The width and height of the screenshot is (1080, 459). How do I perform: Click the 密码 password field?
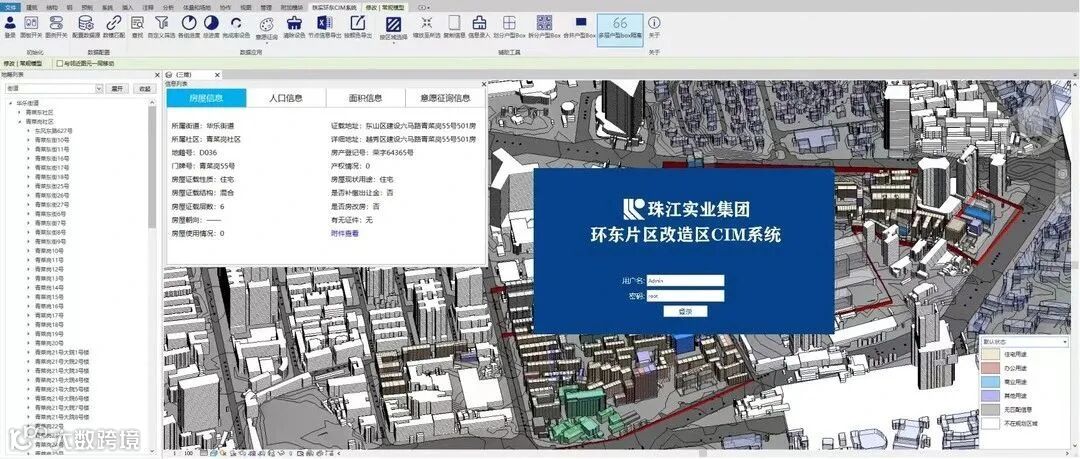coord(685,296)
